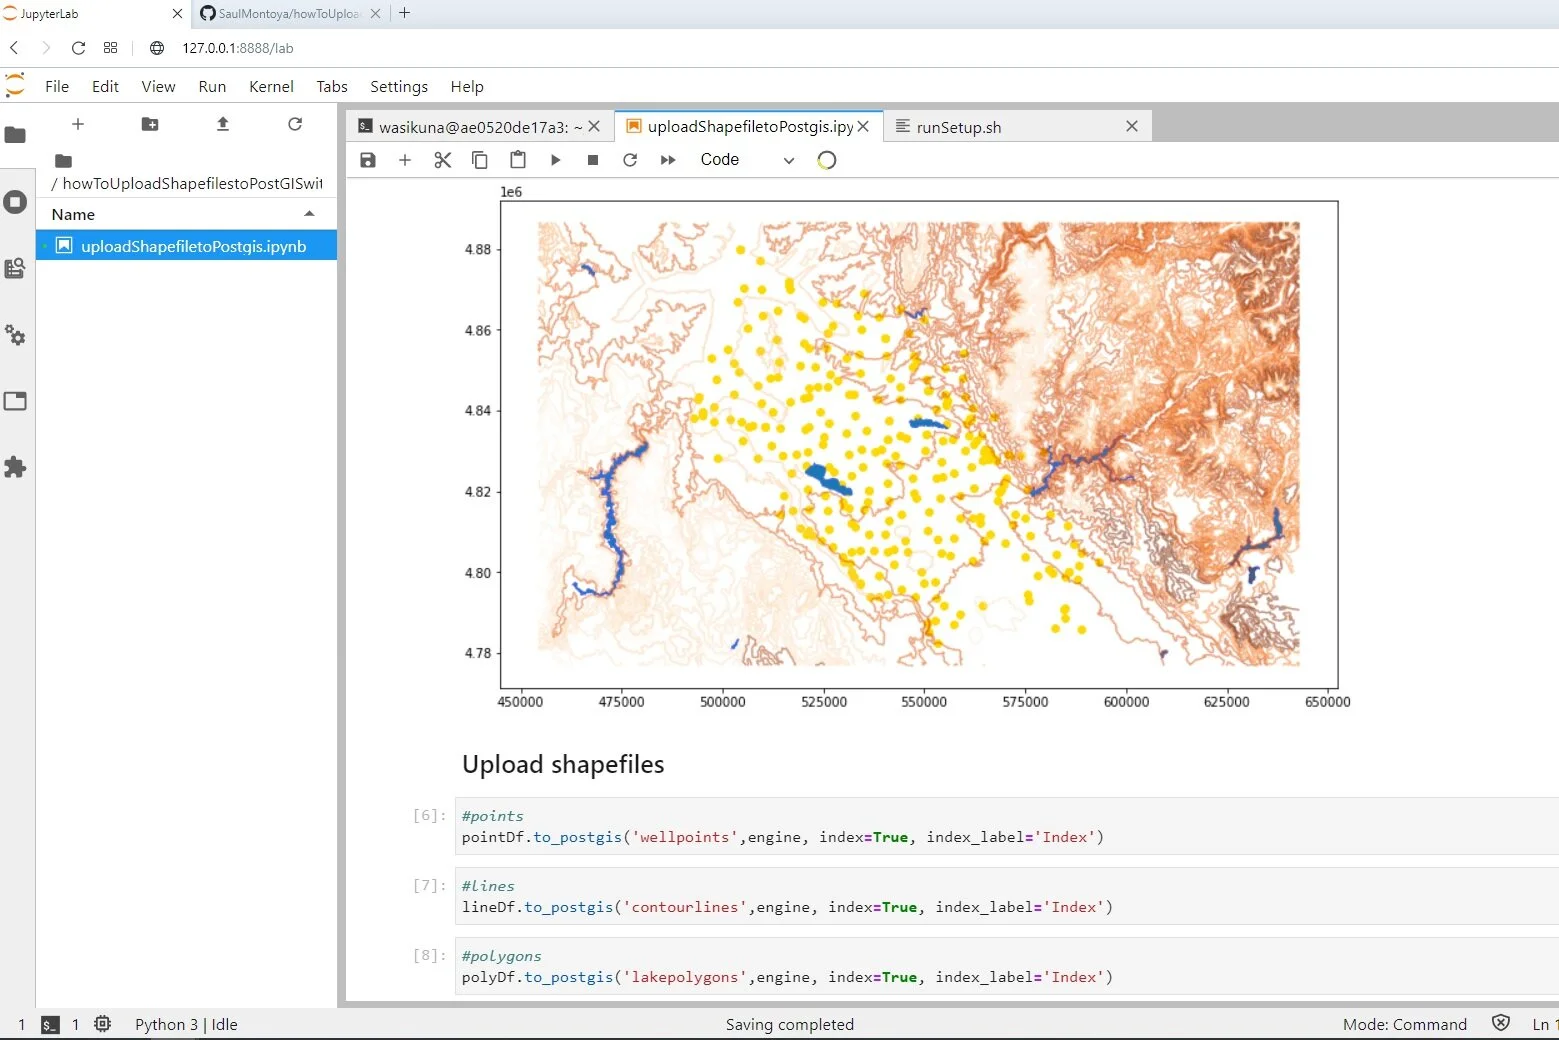Reverse the Name column sort order
This screenshot has height=1040, width=1559.
click(308, 213)
